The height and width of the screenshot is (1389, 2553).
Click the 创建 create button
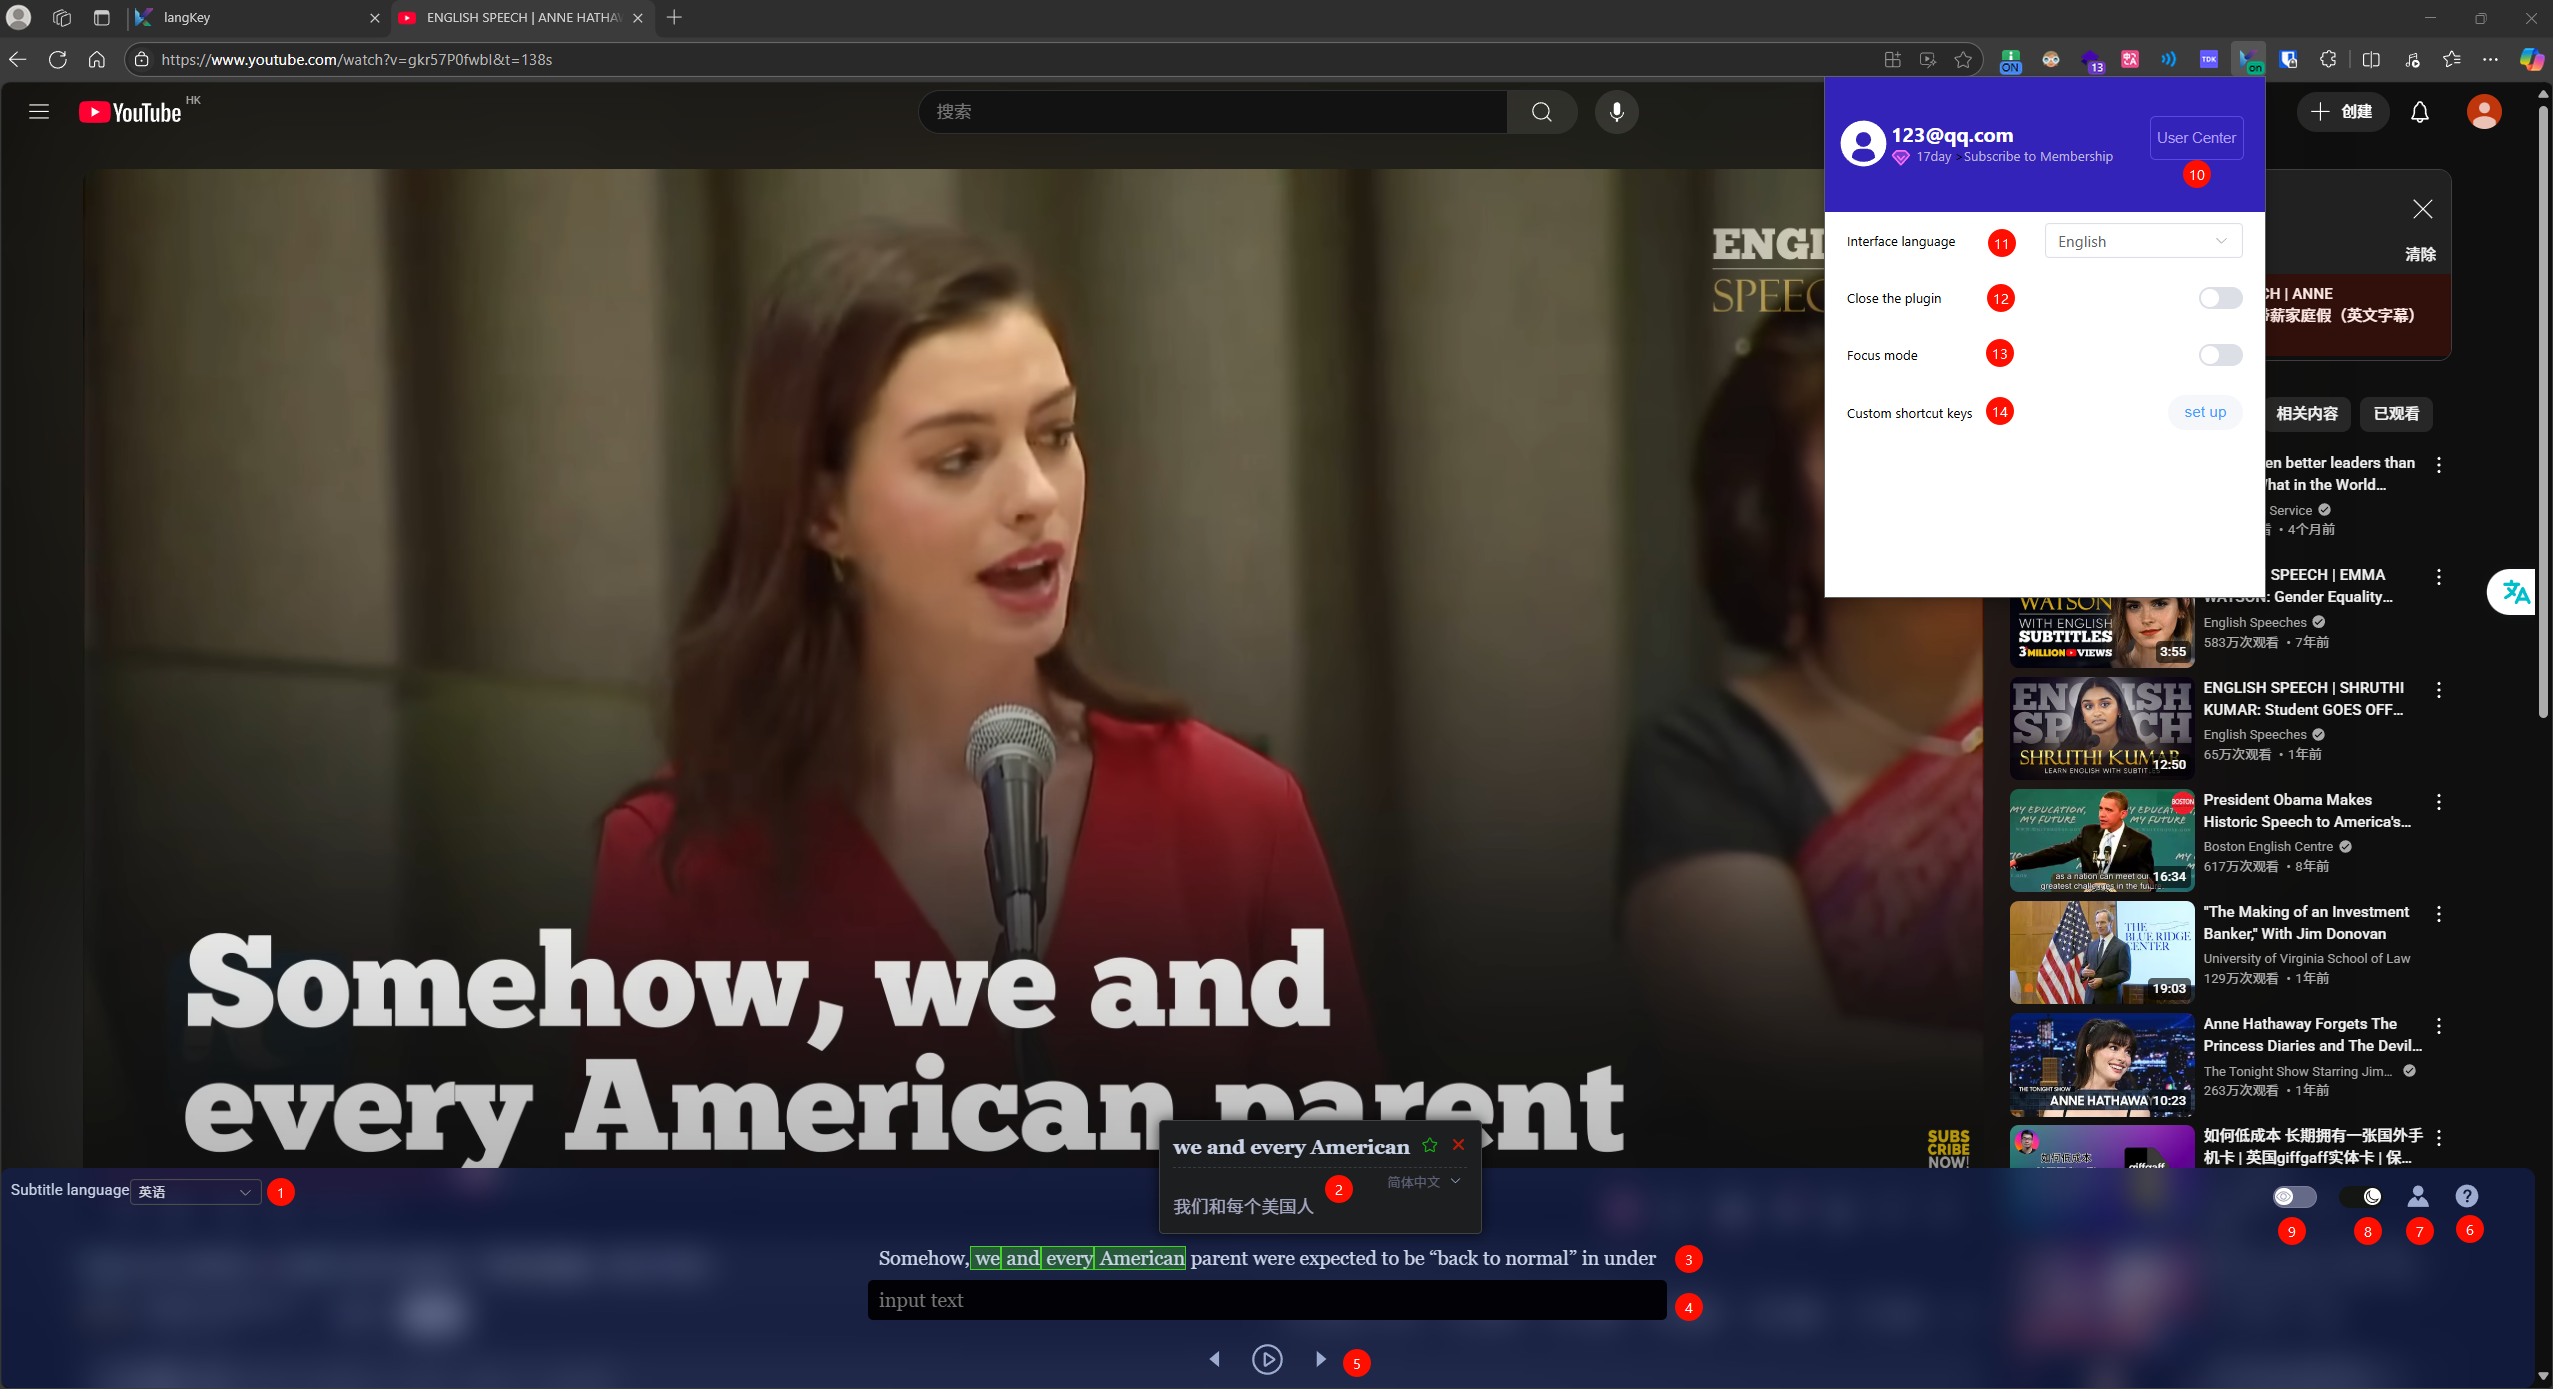tap(2342, 112)
